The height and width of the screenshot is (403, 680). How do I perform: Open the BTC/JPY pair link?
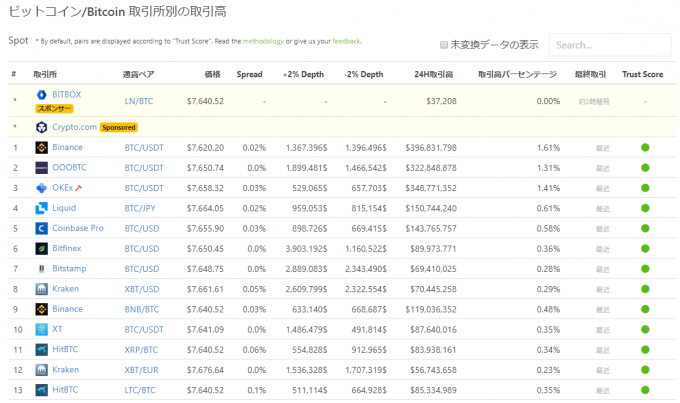(x=140, y=208)
